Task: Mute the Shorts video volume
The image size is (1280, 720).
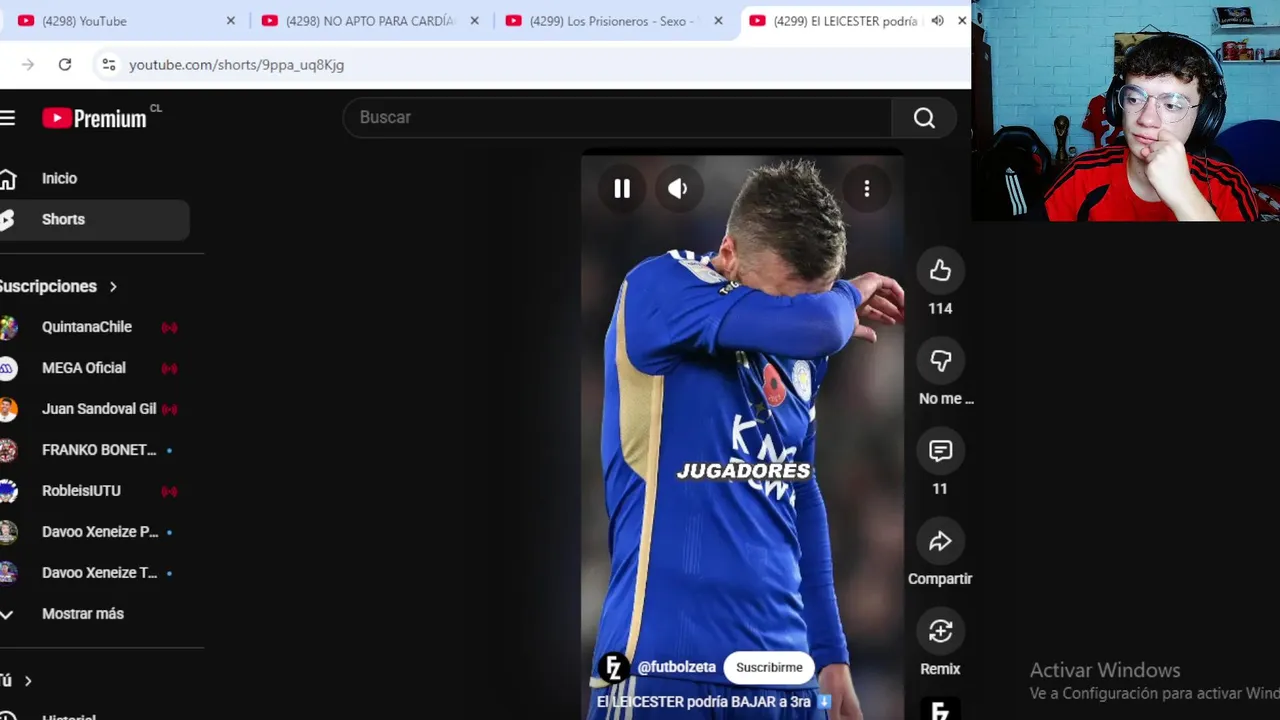Action: 678,189
